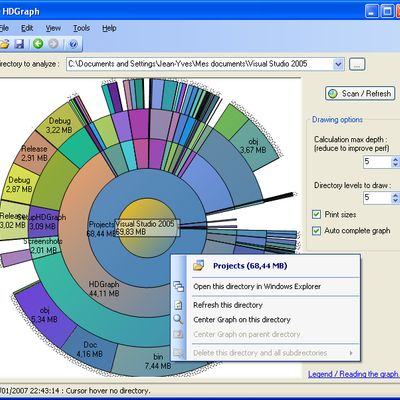Select the bin 7,44 MB segment
This screenshot has width=400, height=400.
[158, 361]
